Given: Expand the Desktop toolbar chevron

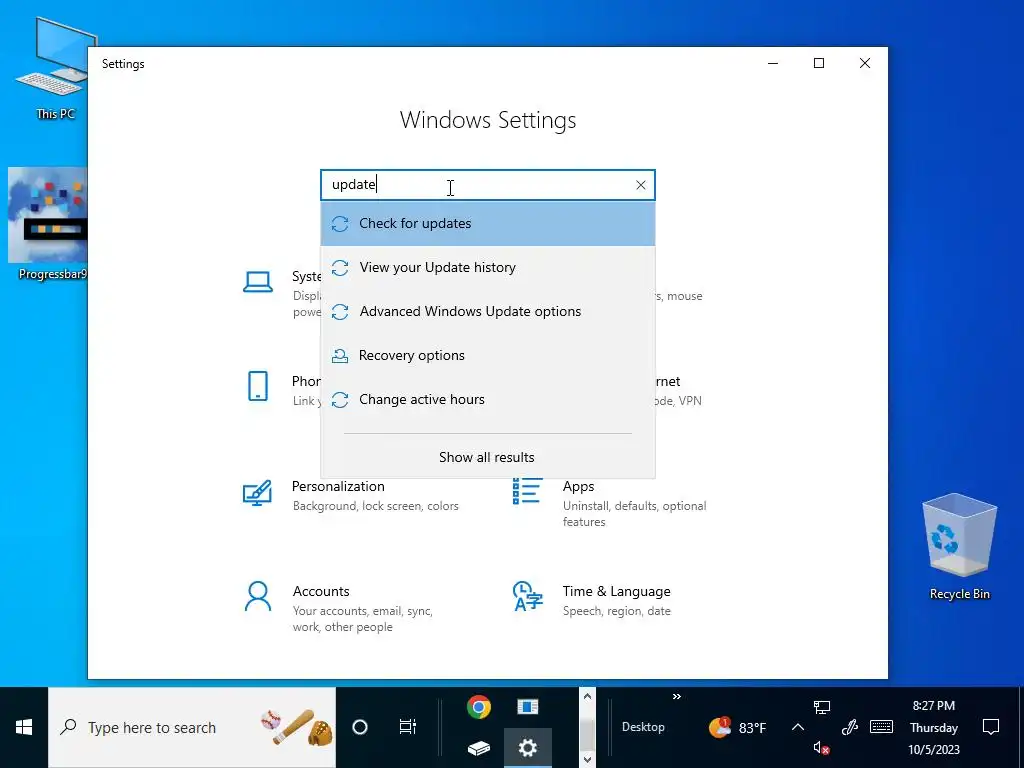Looking at the screenshot, I should coord(677,697).
